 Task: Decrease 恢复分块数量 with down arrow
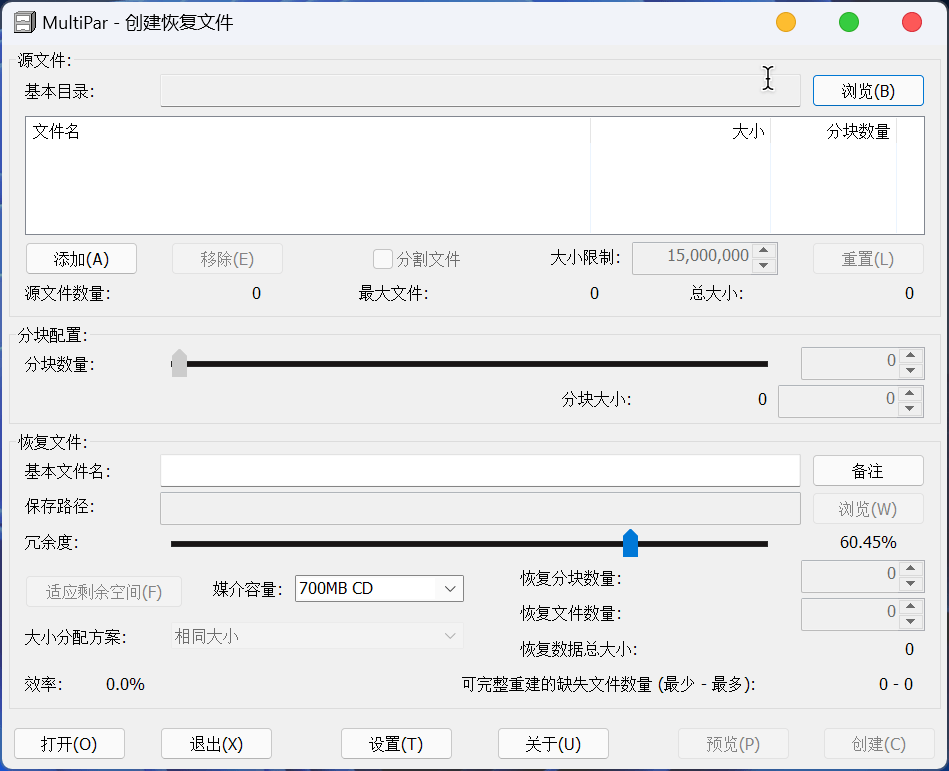coord(911,584)
